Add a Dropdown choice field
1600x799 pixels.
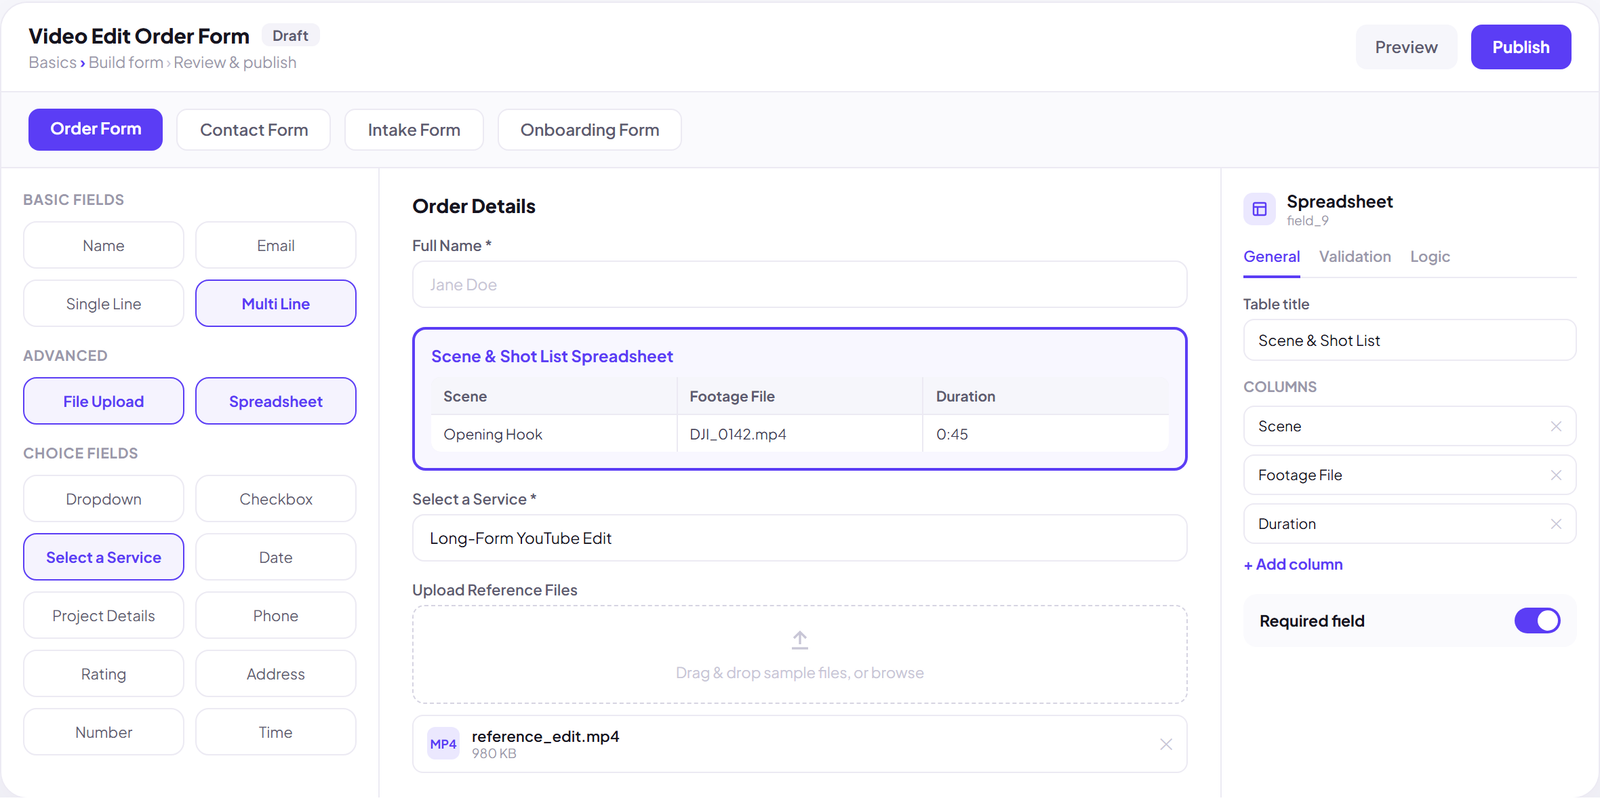click(104, 499)
